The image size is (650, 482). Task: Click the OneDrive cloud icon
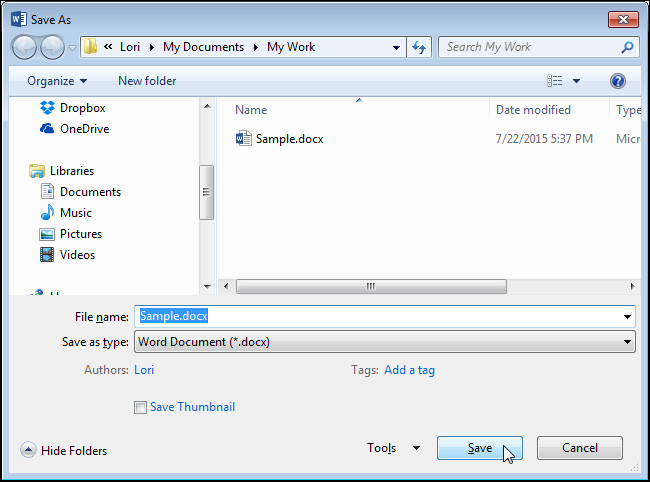(x=47, y=129)
